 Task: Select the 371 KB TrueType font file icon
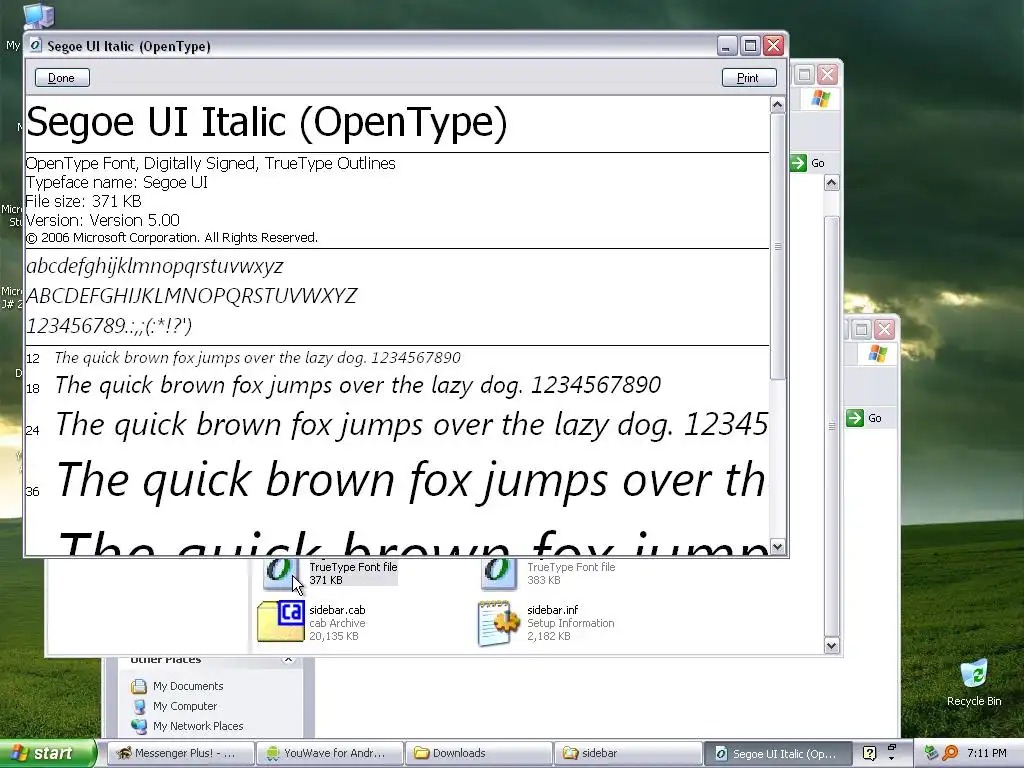pyautogui.click(x=282, y=574)
